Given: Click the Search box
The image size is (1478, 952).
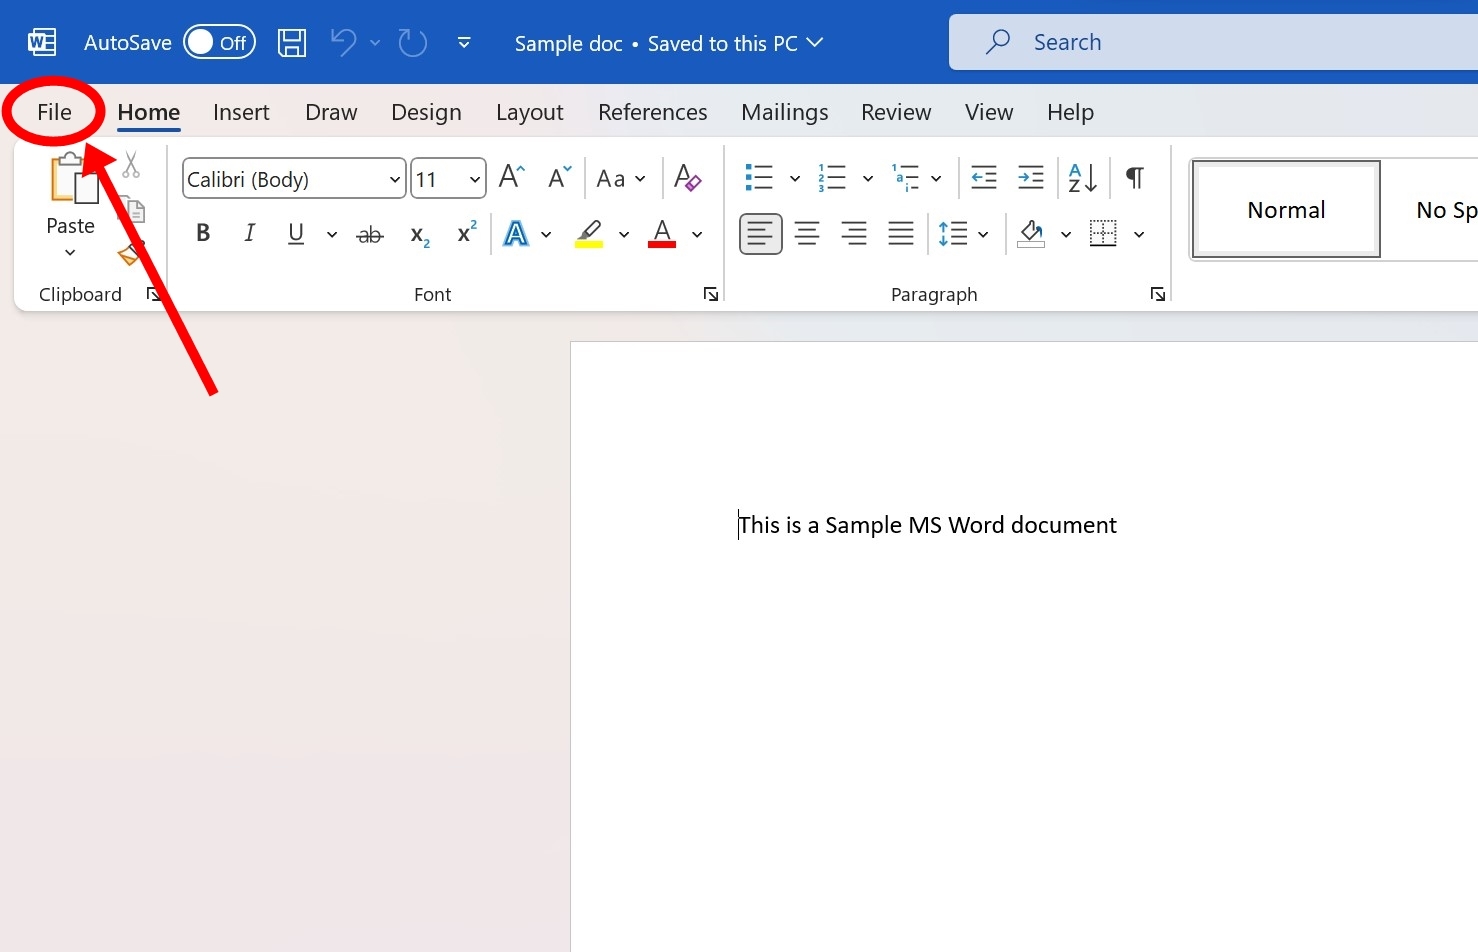Looking at the screenshot, I should coord(1213,42).
